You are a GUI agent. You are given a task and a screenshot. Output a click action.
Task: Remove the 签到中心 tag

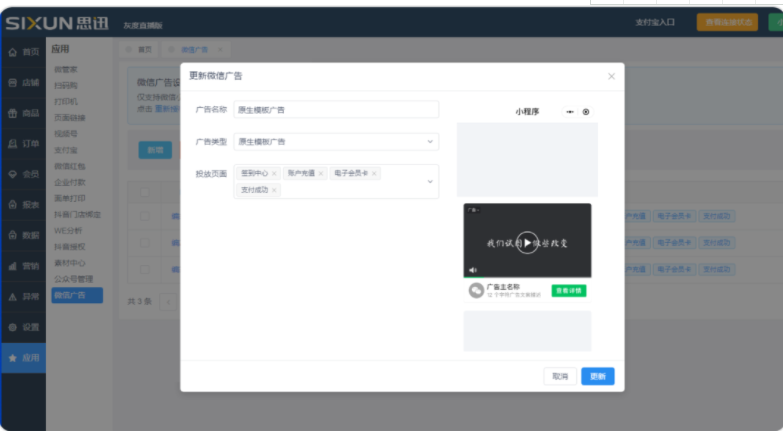(274, 174)
